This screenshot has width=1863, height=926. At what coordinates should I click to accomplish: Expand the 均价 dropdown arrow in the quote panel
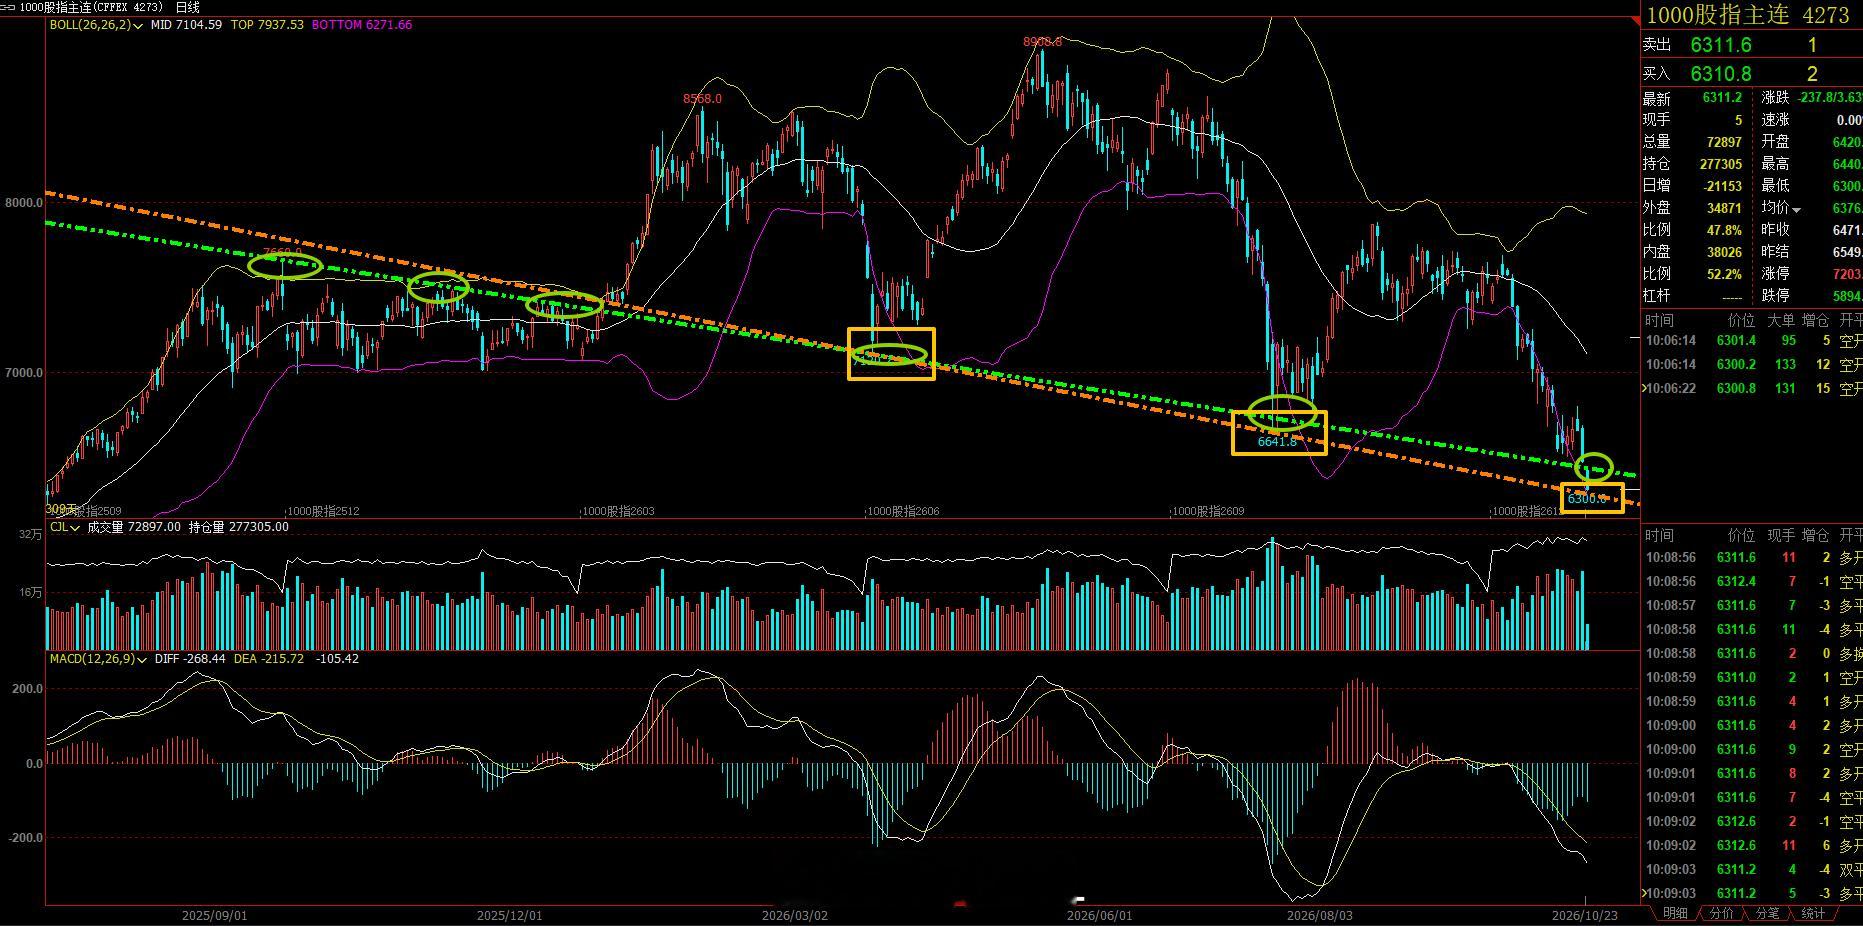(x=1796, y=209)
